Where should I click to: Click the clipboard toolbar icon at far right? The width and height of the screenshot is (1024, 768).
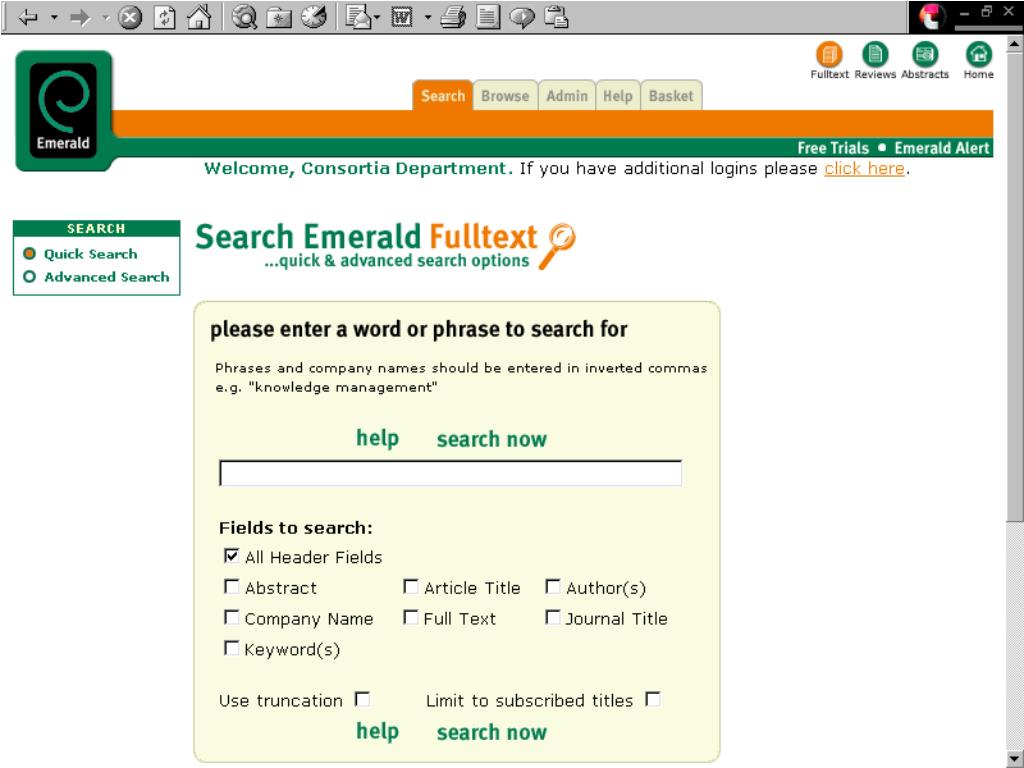(556, 17)
